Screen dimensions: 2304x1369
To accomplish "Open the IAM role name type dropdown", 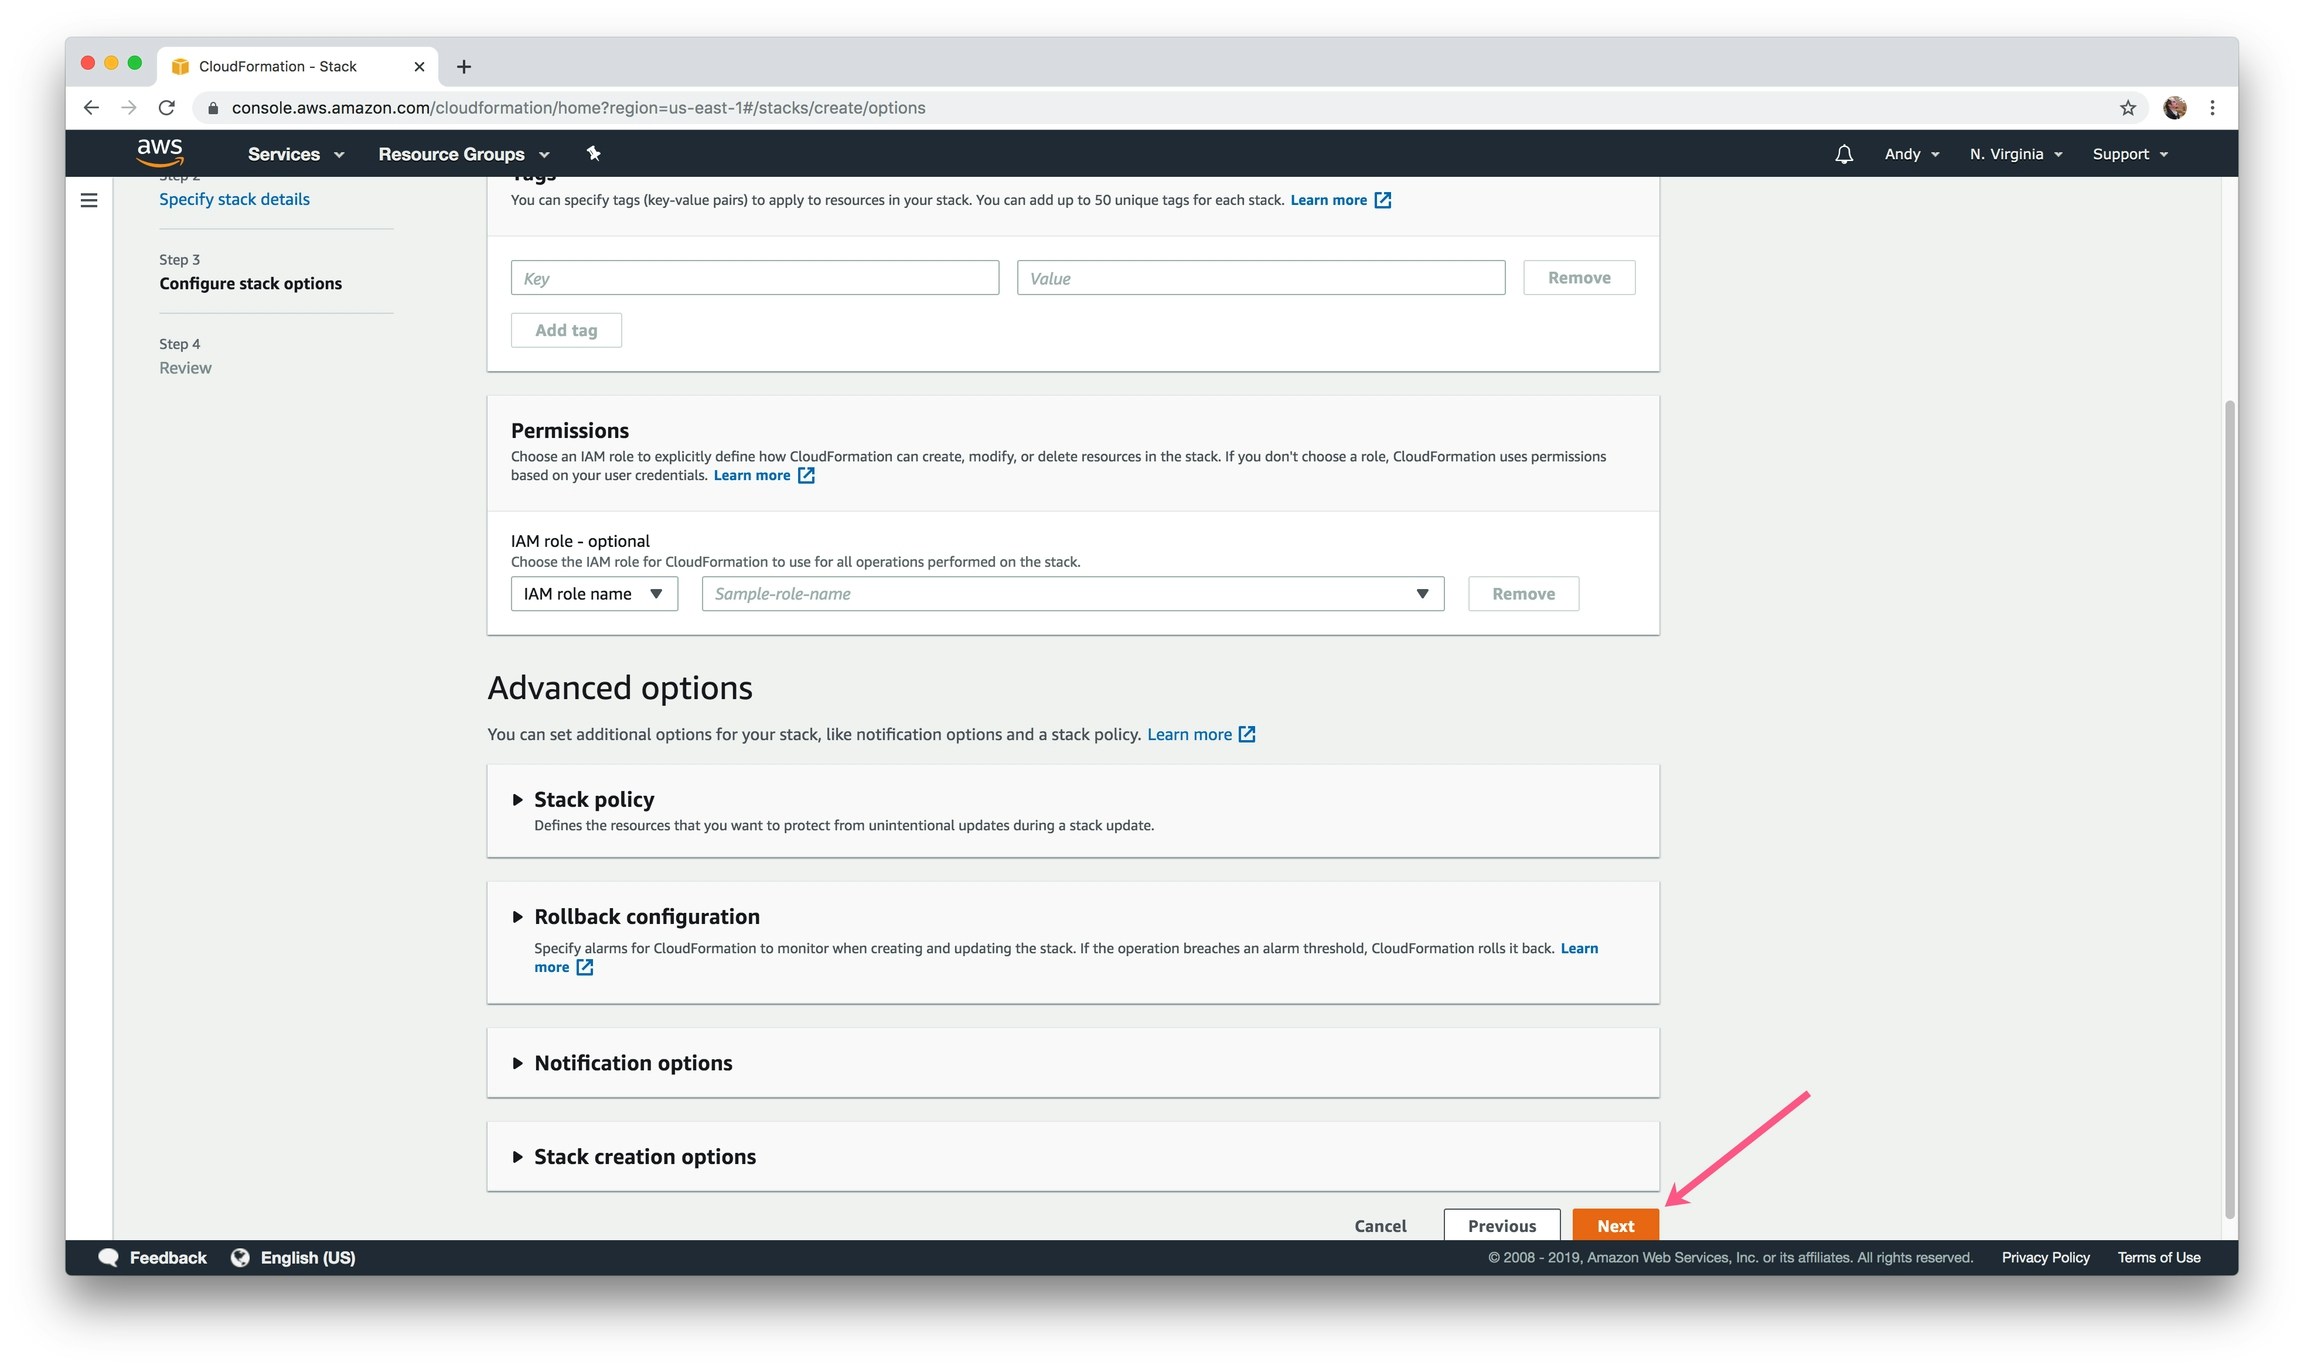I will click(594, 593).
